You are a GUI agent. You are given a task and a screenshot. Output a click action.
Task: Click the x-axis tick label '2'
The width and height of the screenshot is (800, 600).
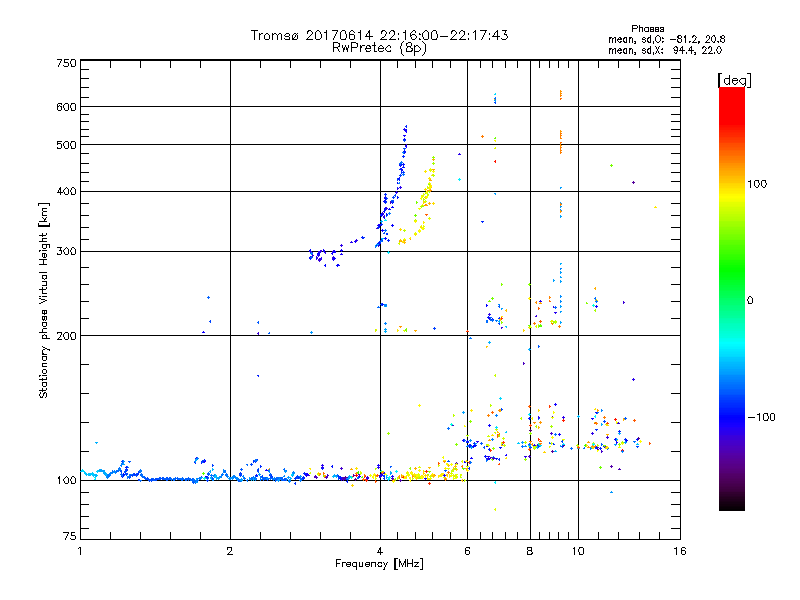[230, 551]
